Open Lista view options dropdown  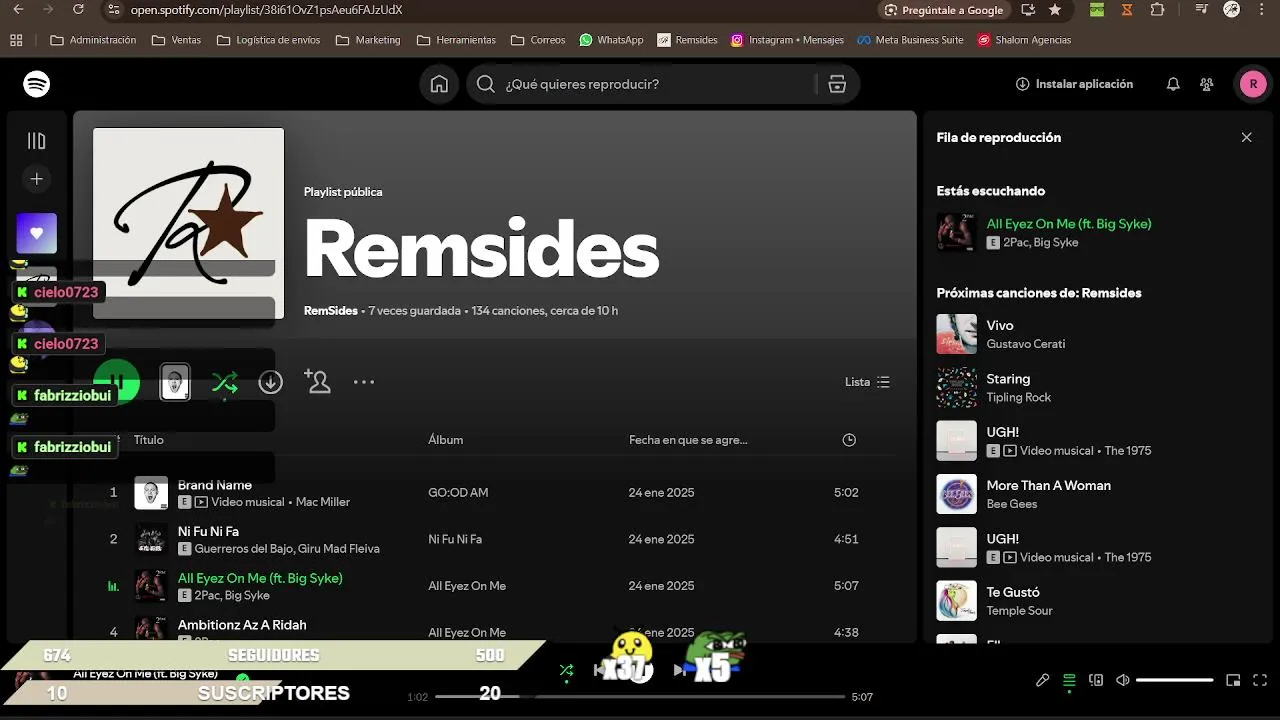tap(867, 382)
